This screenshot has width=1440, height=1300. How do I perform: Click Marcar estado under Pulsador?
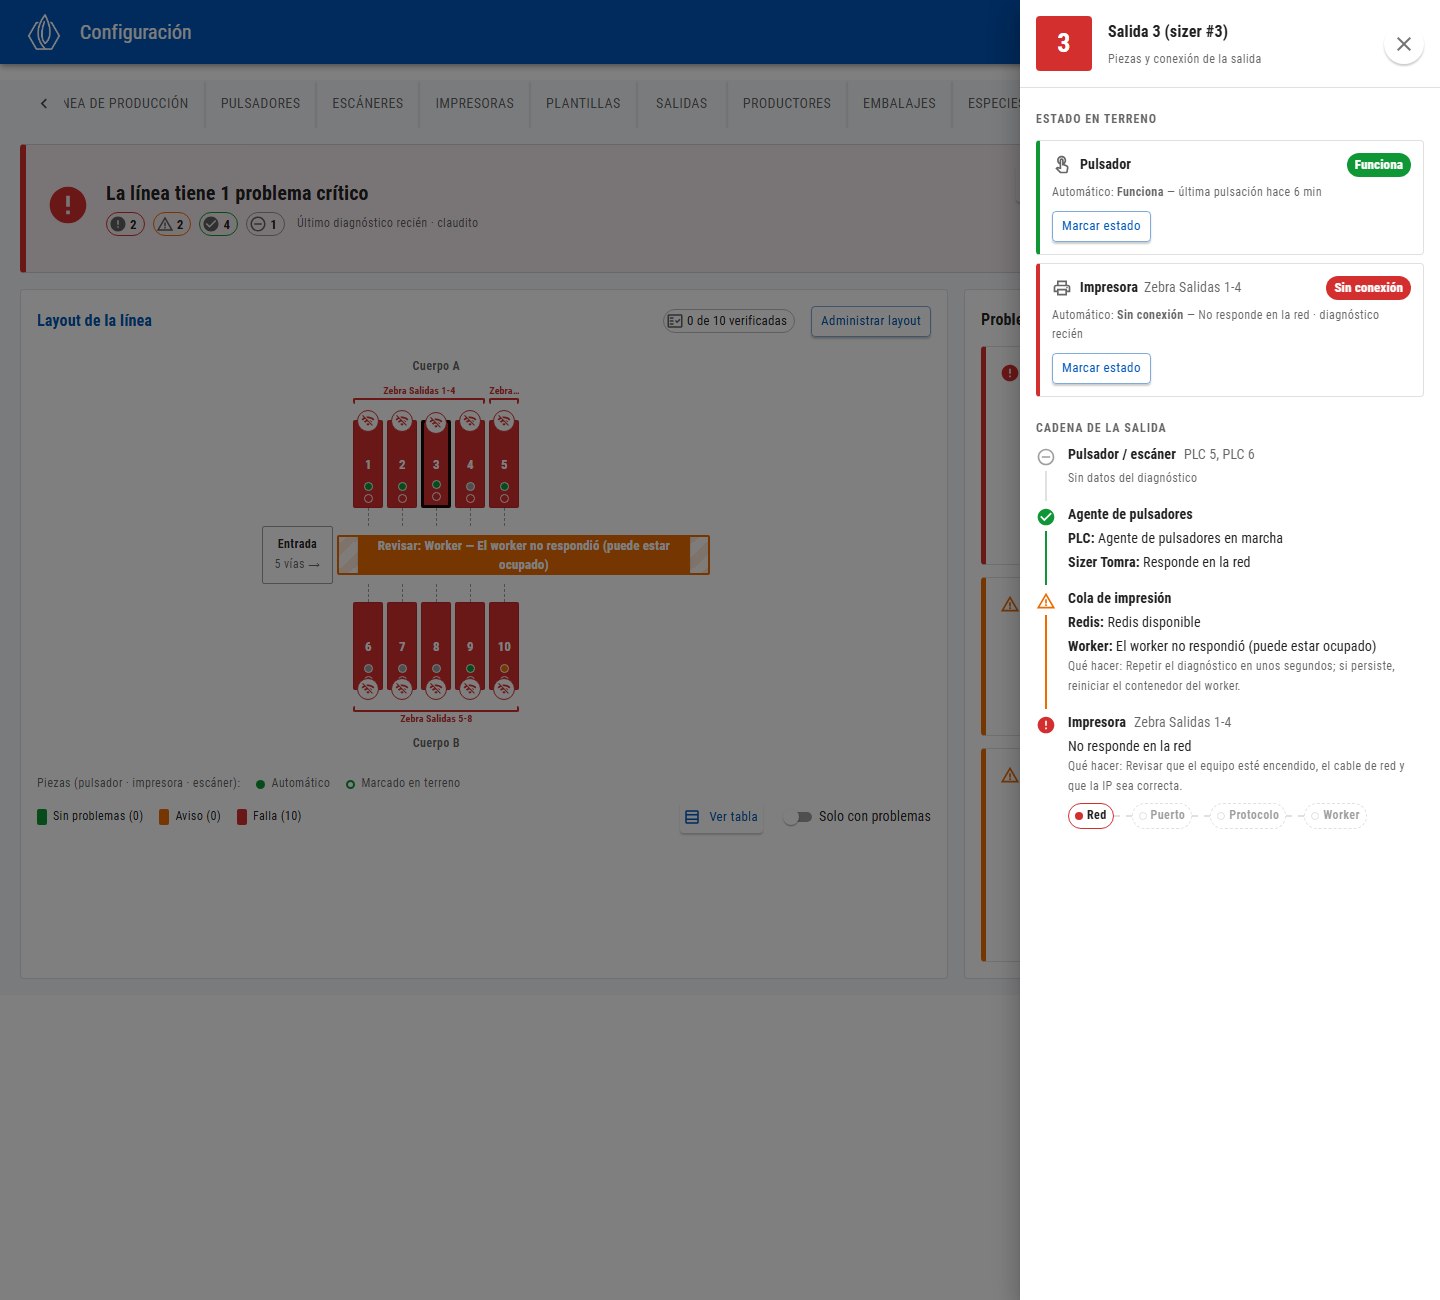tap(1101, 226)
